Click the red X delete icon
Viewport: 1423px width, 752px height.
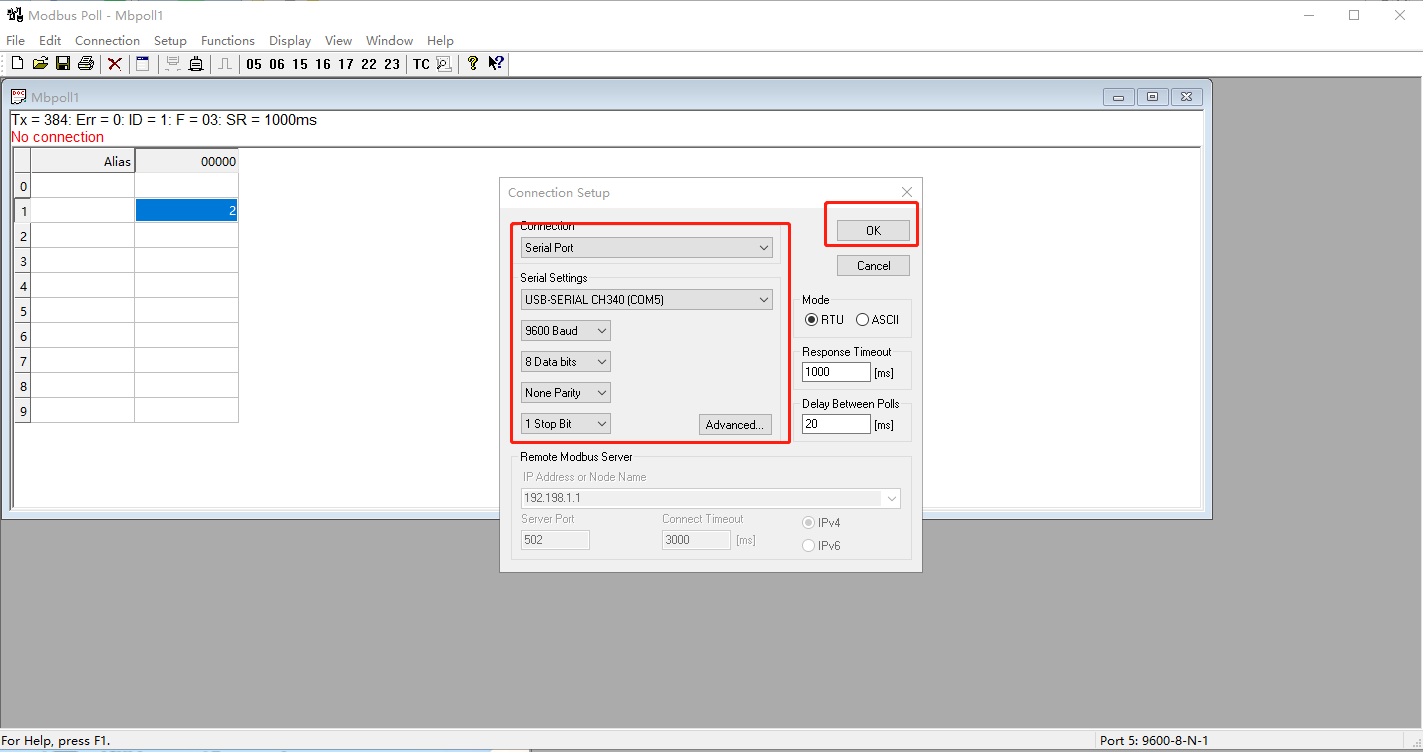115,64
